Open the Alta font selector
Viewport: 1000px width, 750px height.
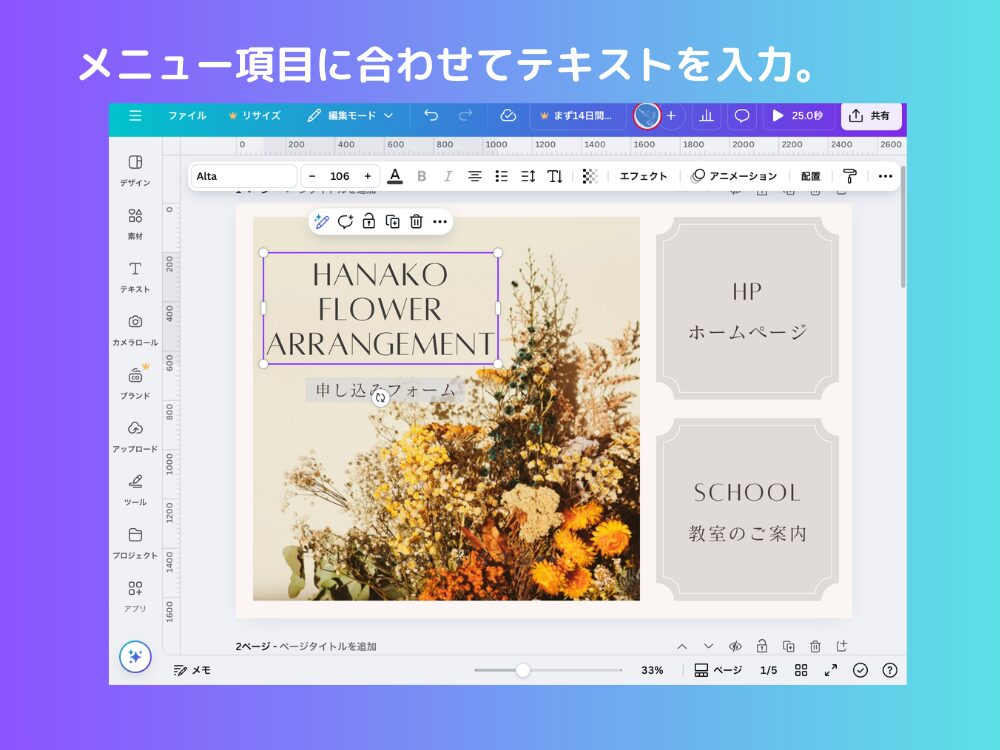point(243,176)
